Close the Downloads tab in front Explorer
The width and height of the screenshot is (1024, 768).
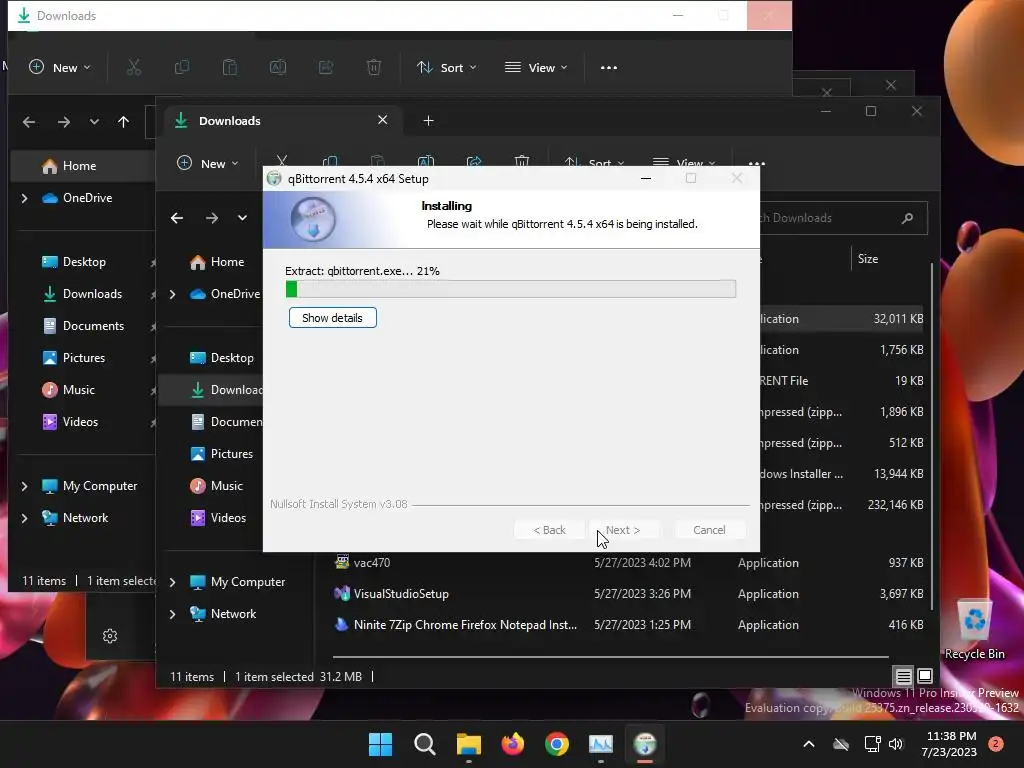[x=383, y=120]
